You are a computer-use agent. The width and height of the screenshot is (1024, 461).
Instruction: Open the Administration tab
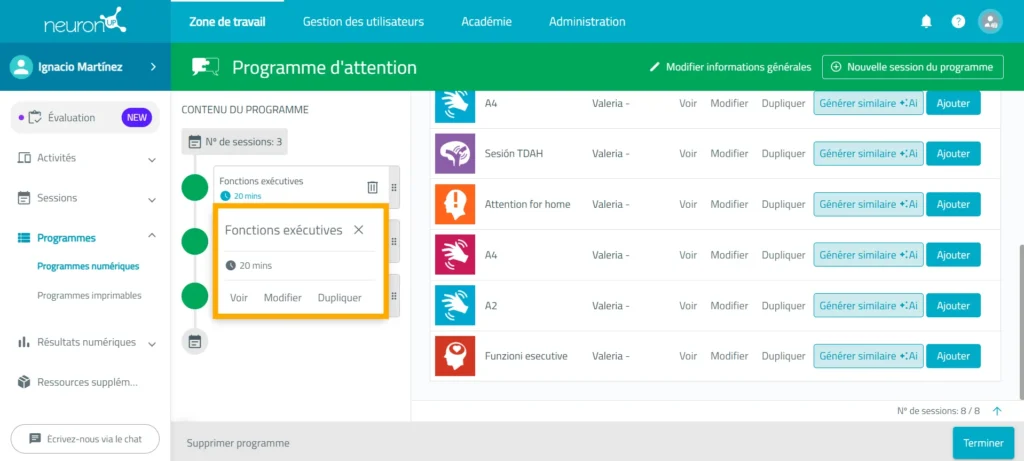587,22
